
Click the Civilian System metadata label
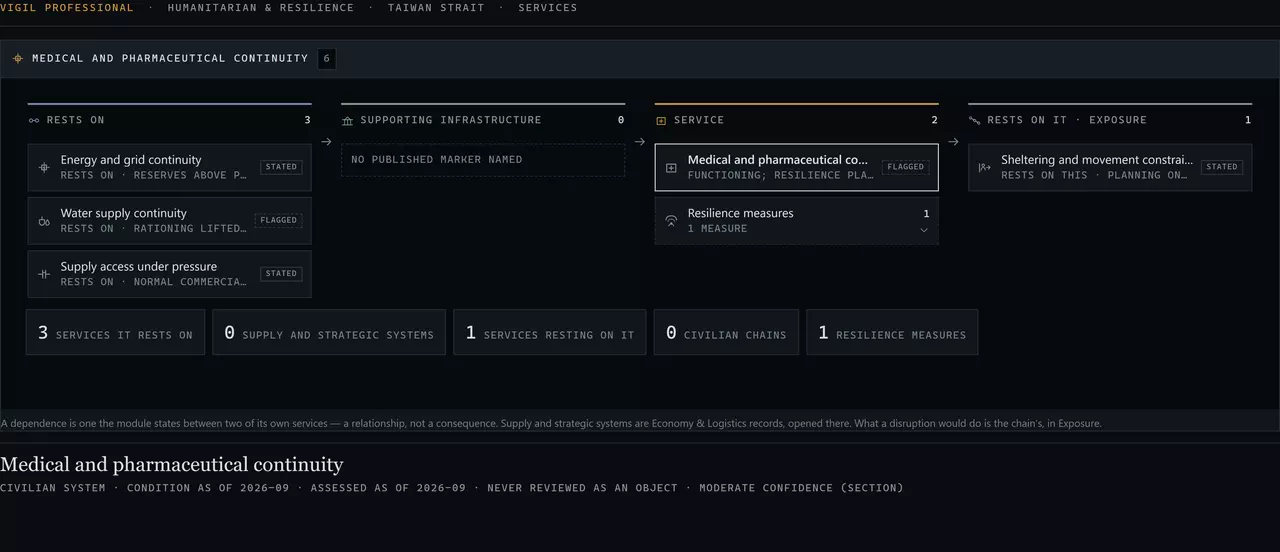coord(52,488)
